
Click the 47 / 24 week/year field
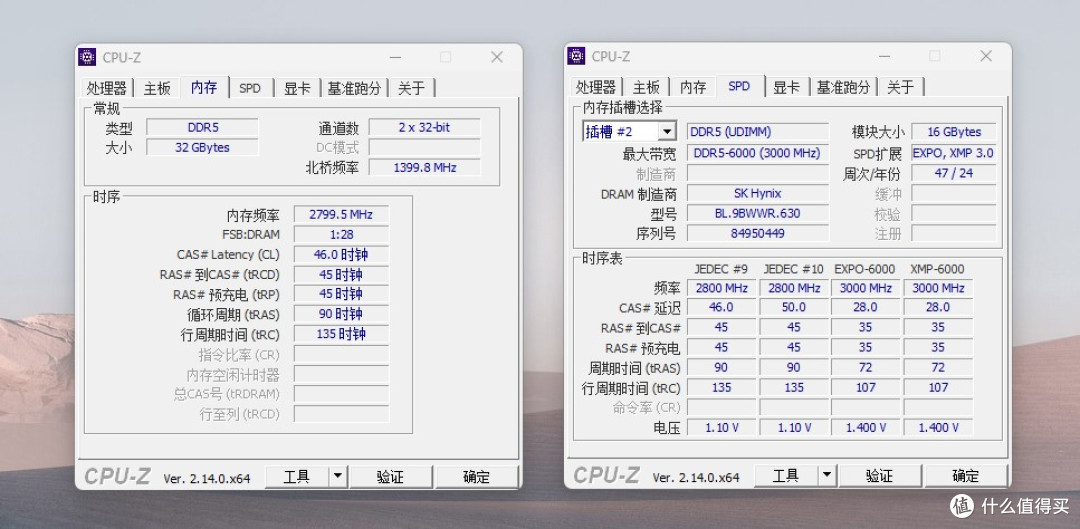click(x=954, y=174)
